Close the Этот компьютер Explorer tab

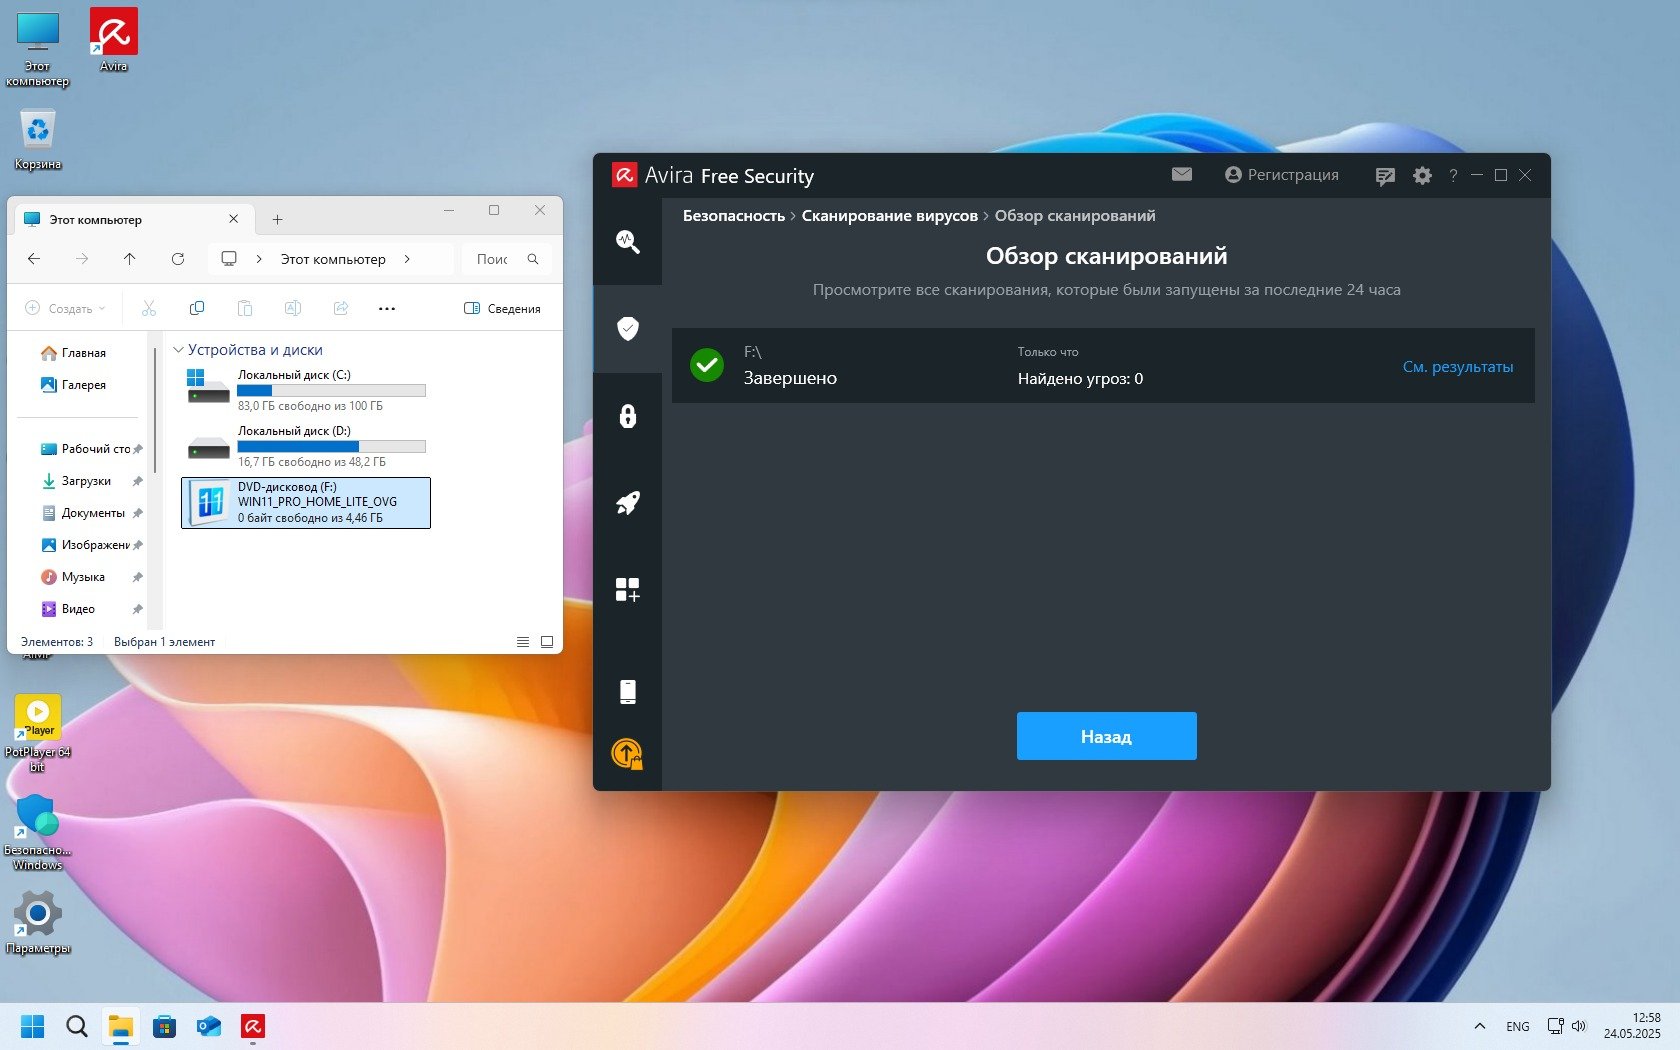click(x=234, y=219)
